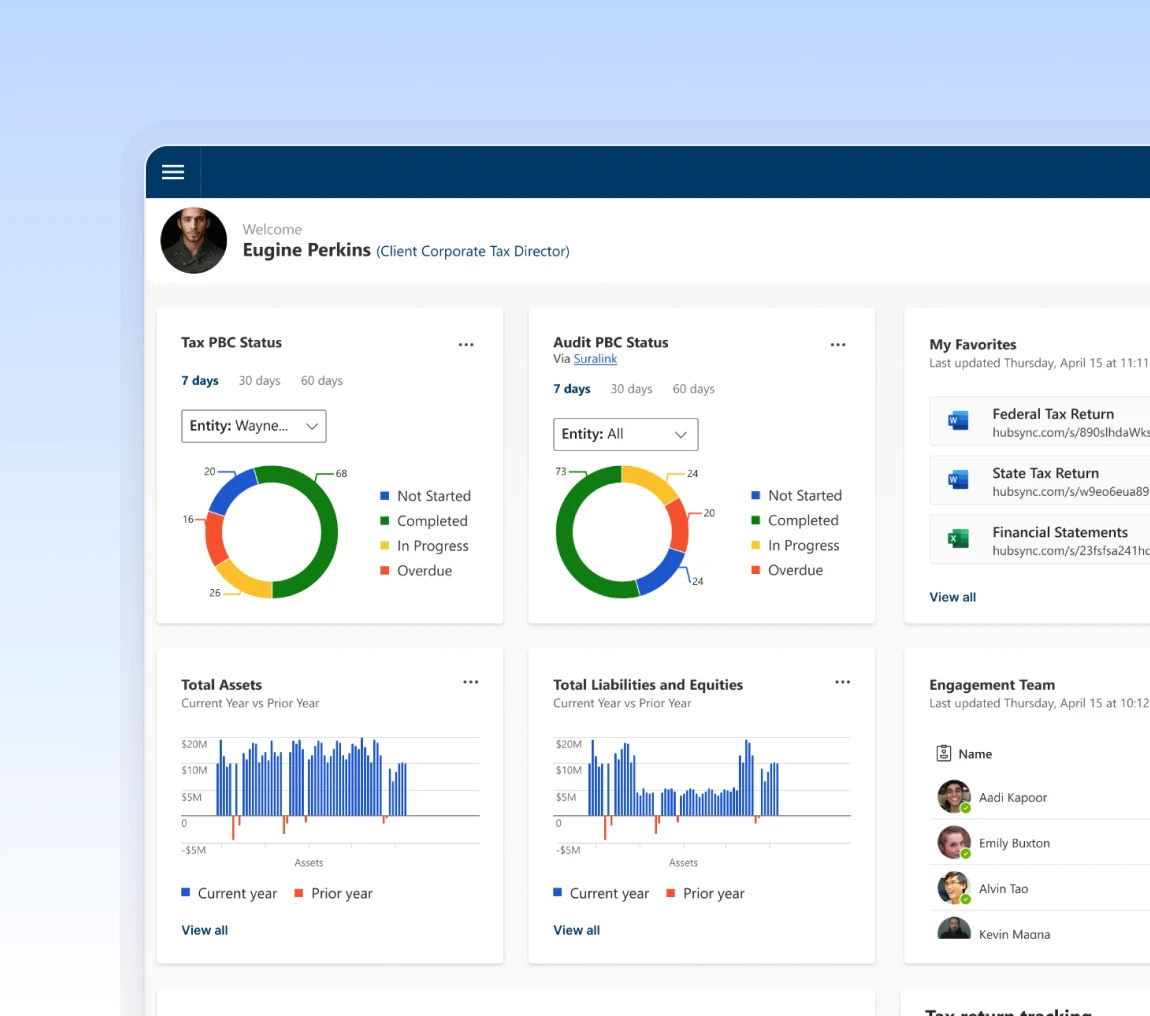Select Aadi Kapoor name in team list
Viewport: 1150px width, 1016px height.
pos(1013,797)
